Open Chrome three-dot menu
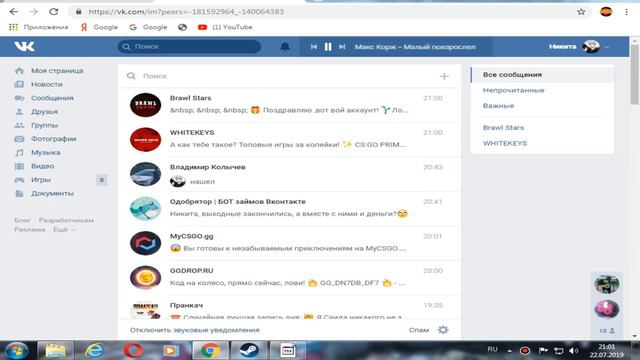 coord(627,12)
